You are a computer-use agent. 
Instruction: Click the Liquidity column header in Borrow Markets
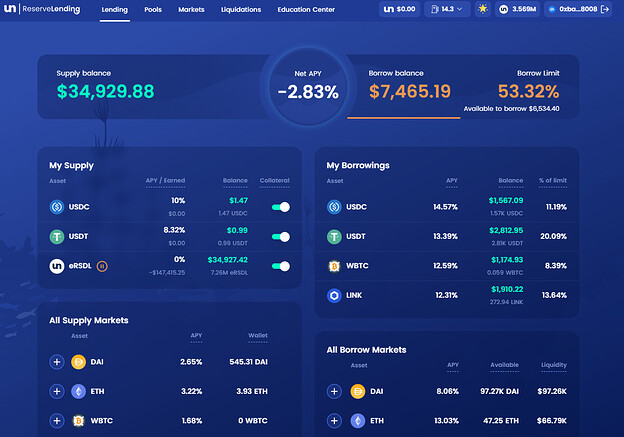[x=554, y=365]
